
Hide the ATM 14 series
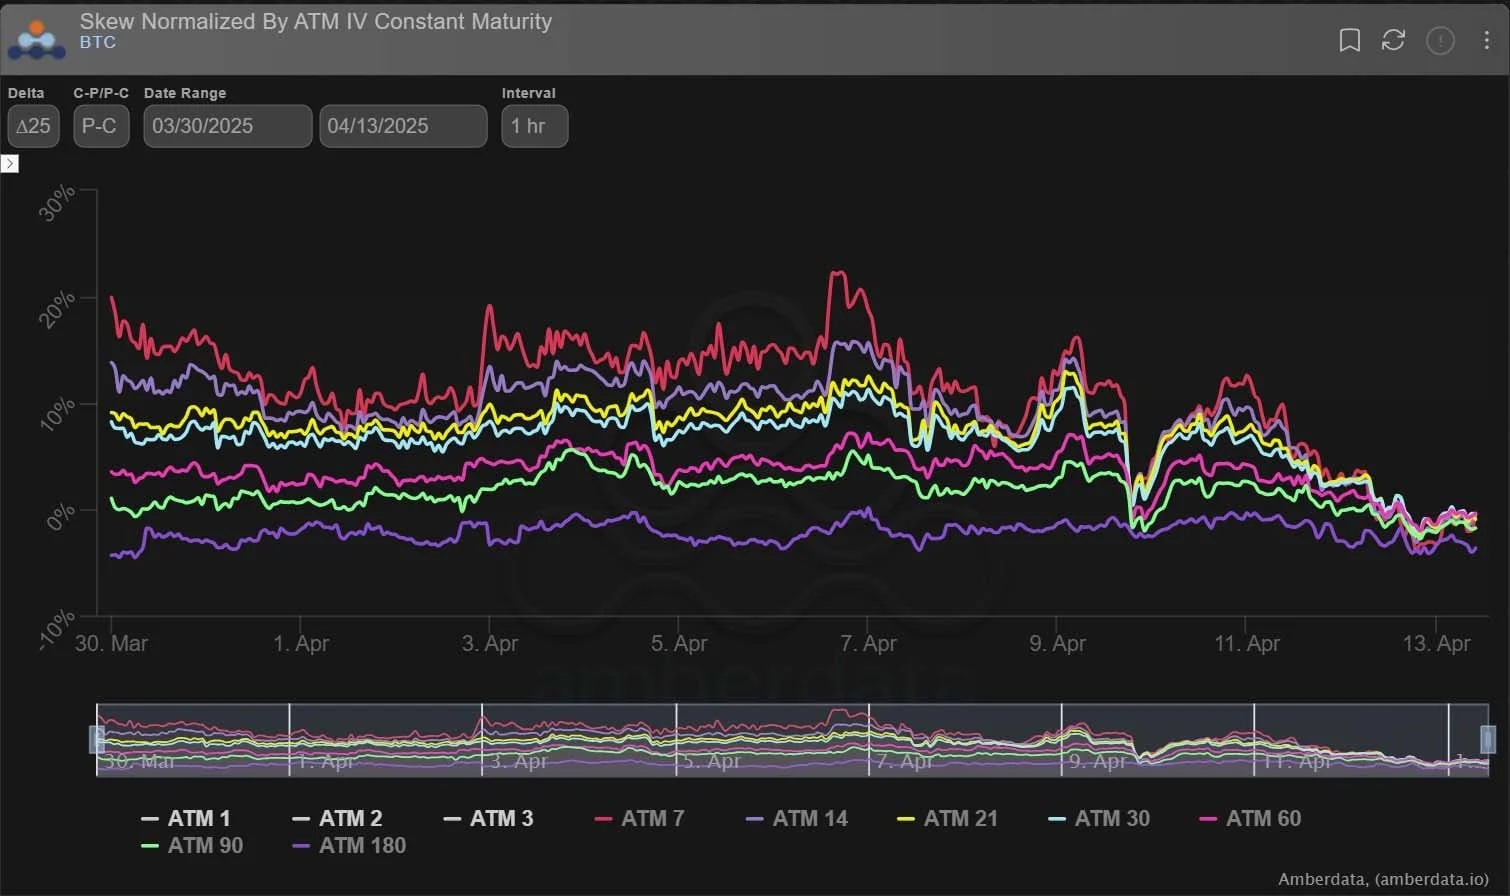tap(798, 818)
